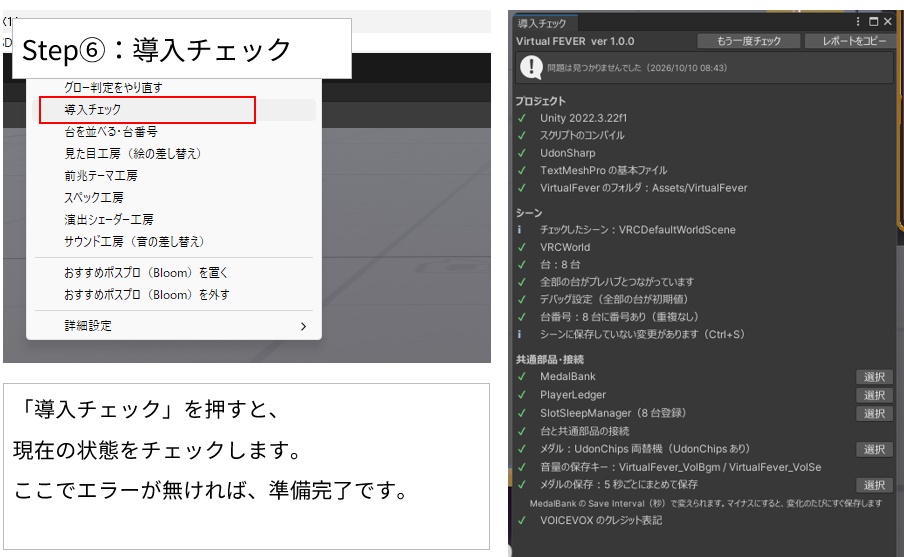Click the checkmark icon next to VRCWorld
The height and width of the screenshot is (557, 904).
(x=522, y=247)
